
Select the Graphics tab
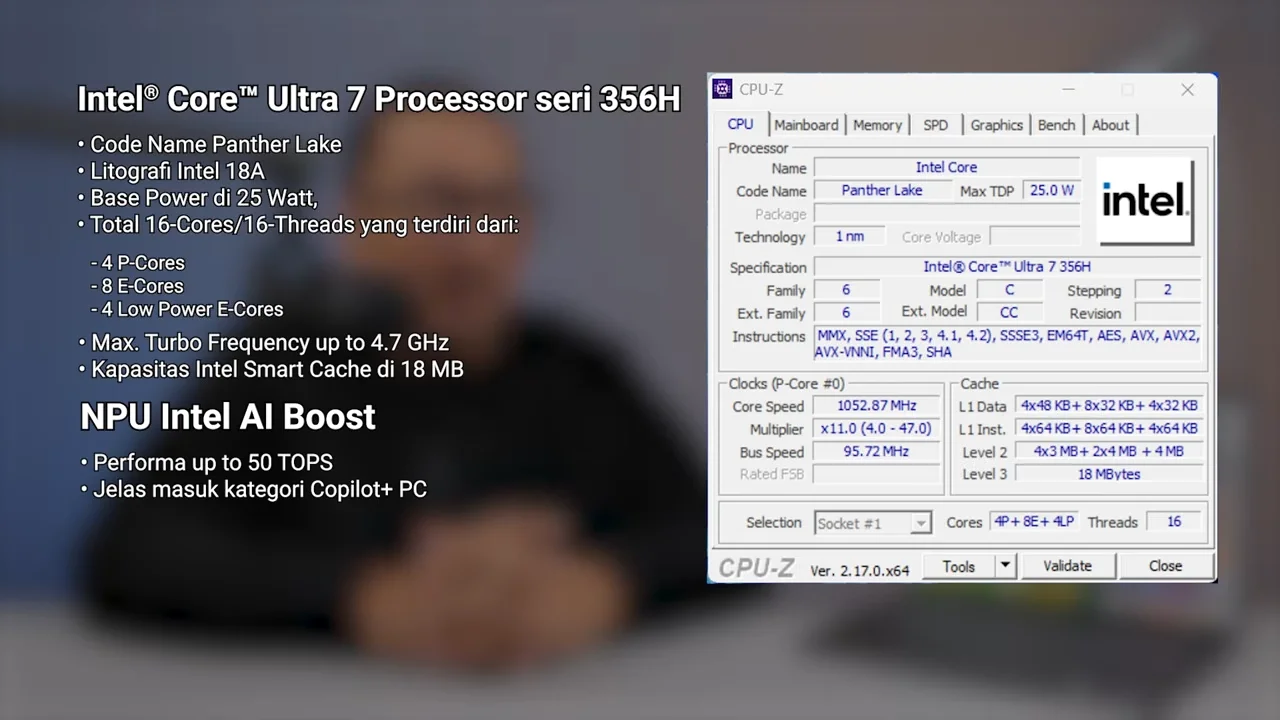coord(997,125)
